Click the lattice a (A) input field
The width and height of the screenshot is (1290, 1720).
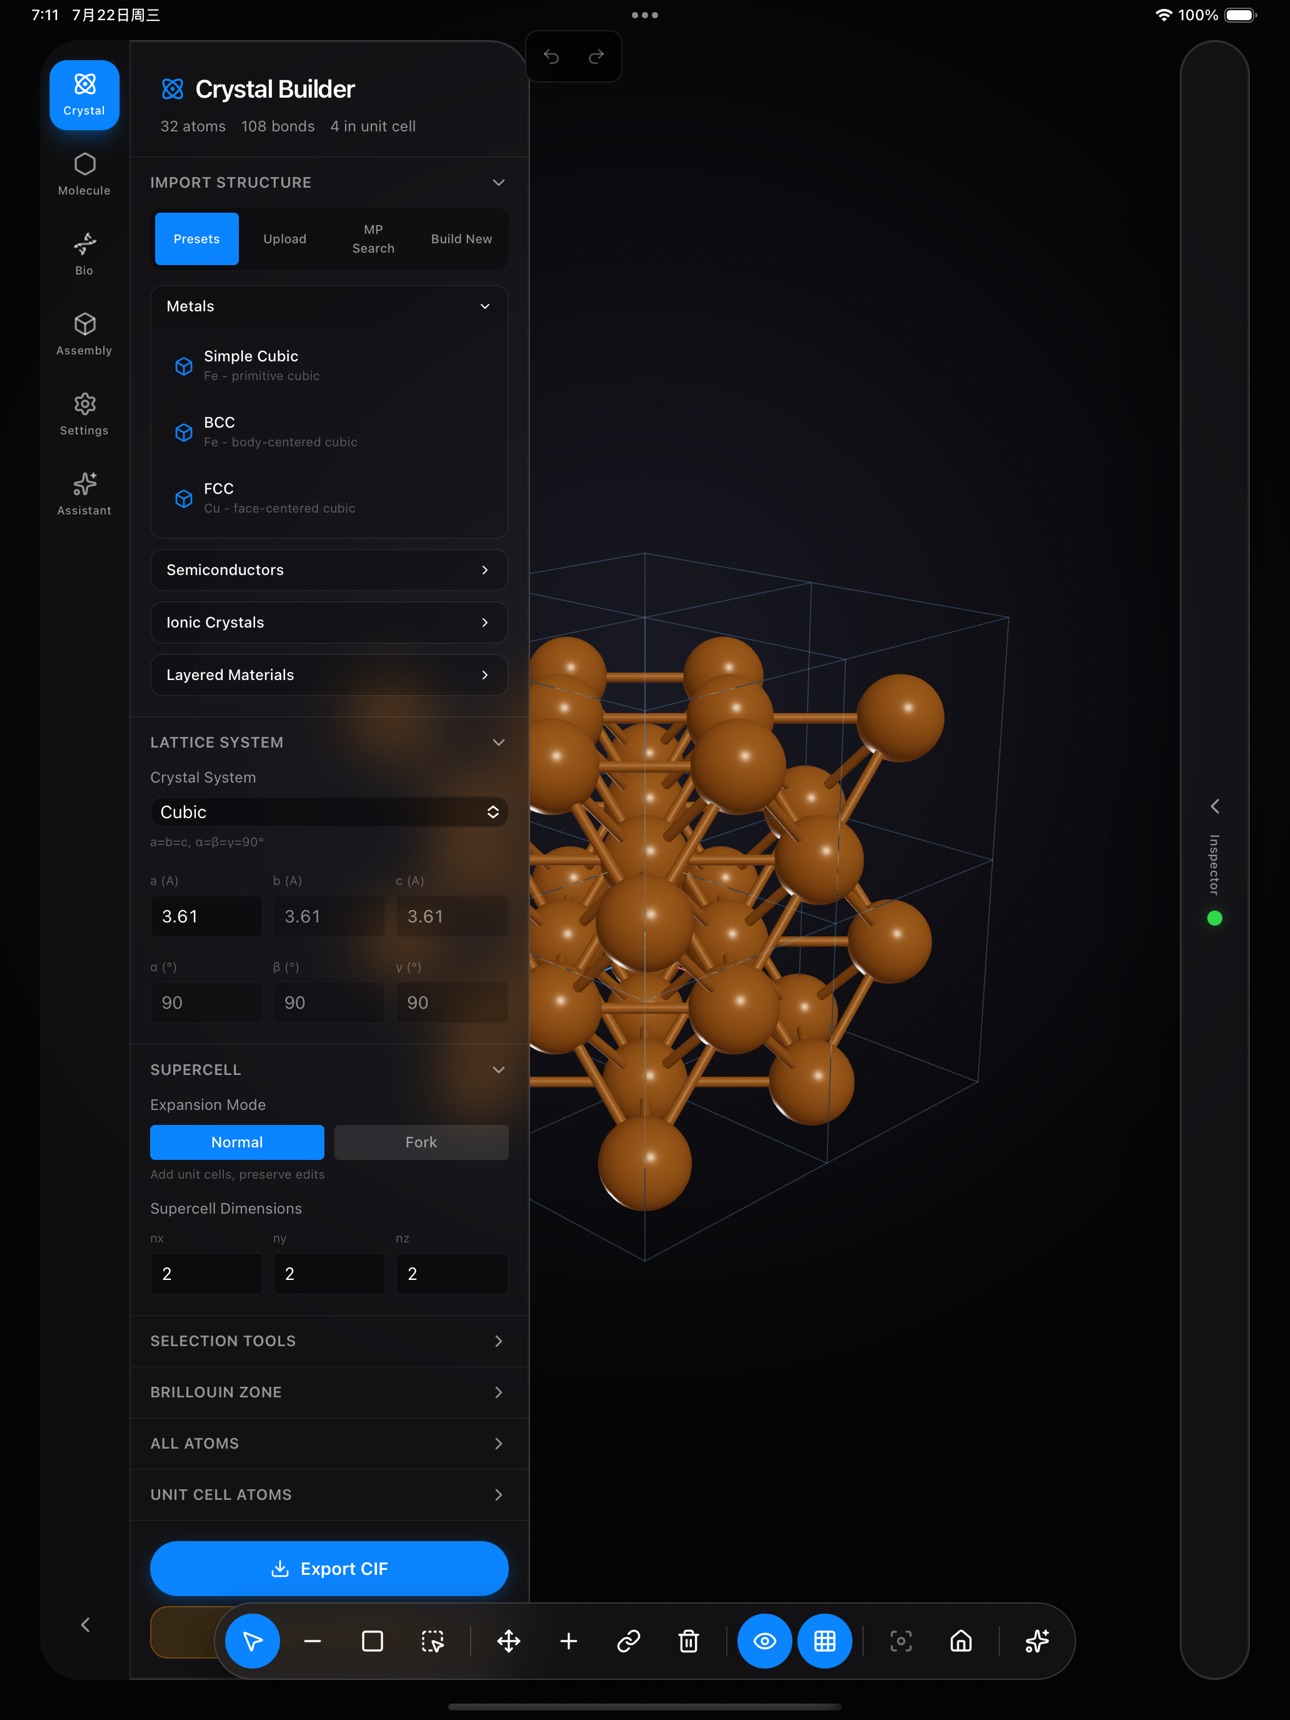[x=206, y=916]
